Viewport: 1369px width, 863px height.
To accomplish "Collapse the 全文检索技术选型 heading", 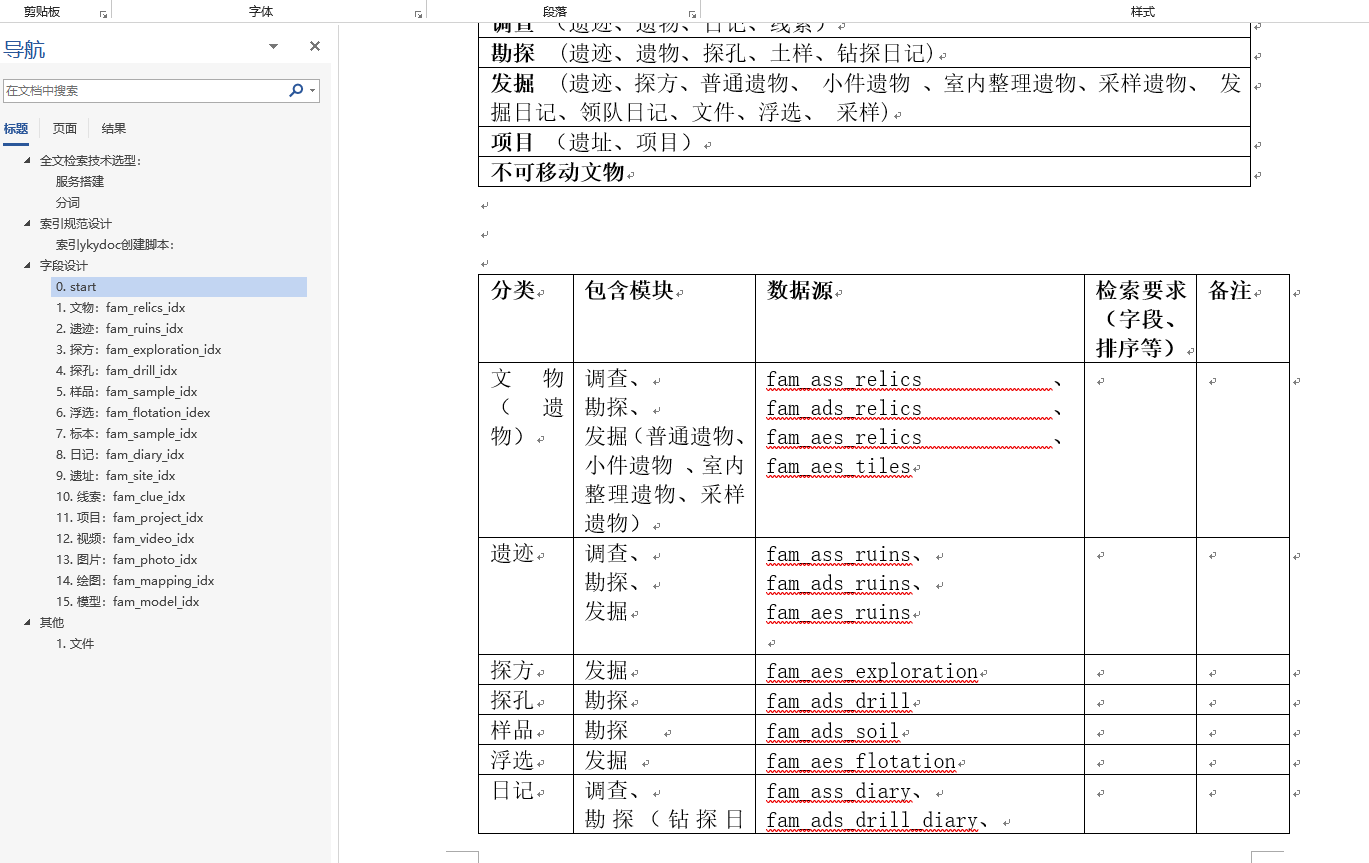I will click(x=28, y=160).
